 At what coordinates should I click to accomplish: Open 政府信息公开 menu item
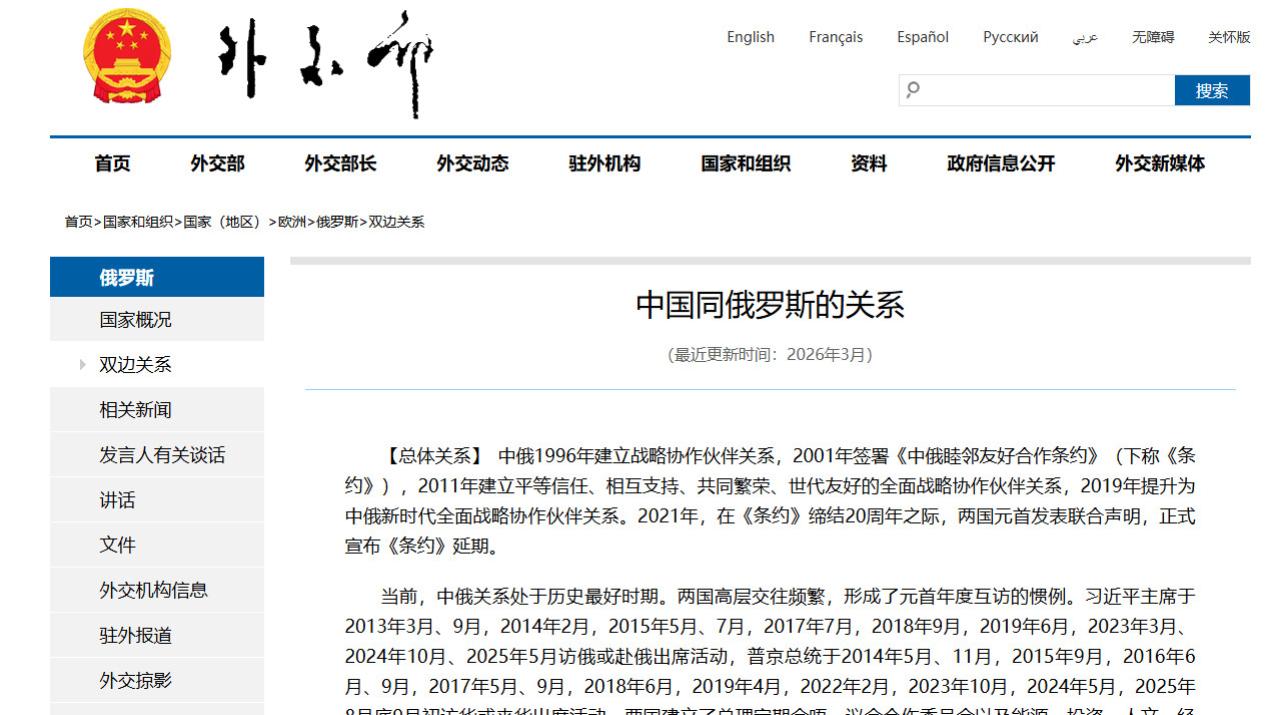pyautogui.click(x=1001, y=163)
